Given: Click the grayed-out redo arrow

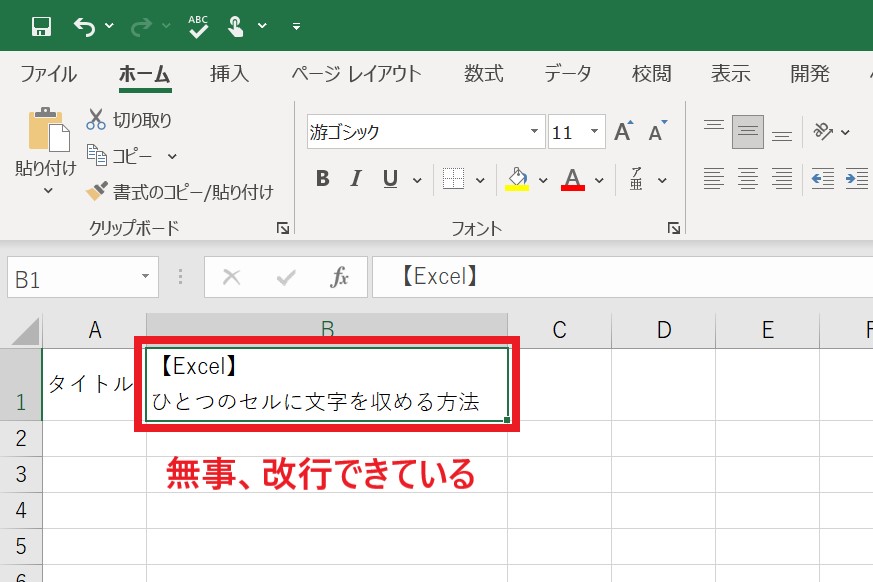Looking at the screenshot, I should pyautogui.click(x=141, y=26).
